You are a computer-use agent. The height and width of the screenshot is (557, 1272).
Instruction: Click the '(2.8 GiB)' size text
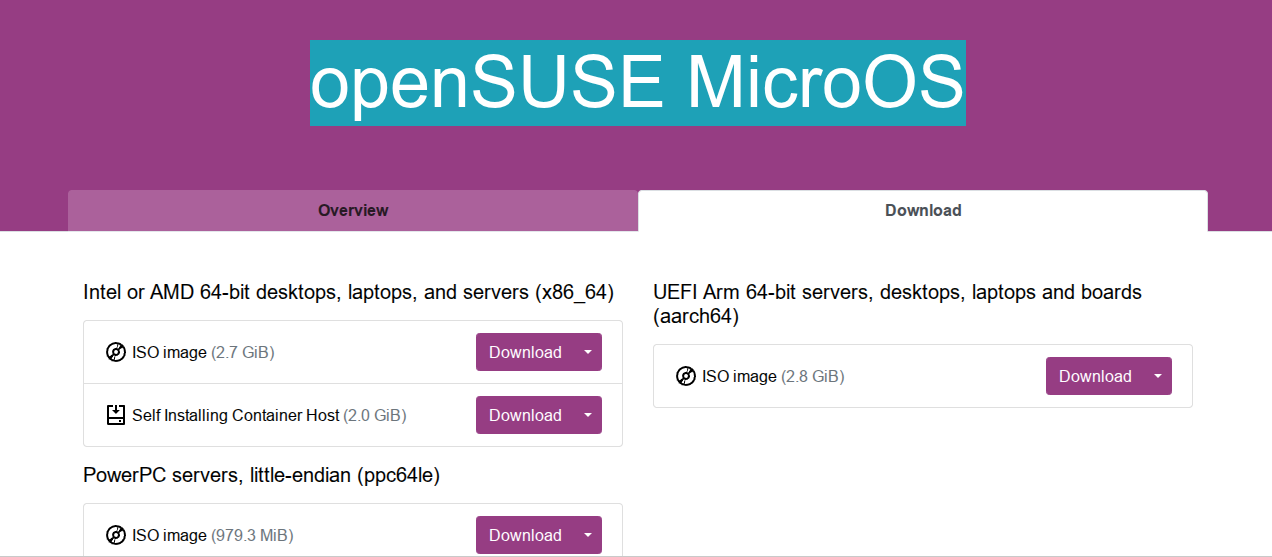click(x=813, y=376)
